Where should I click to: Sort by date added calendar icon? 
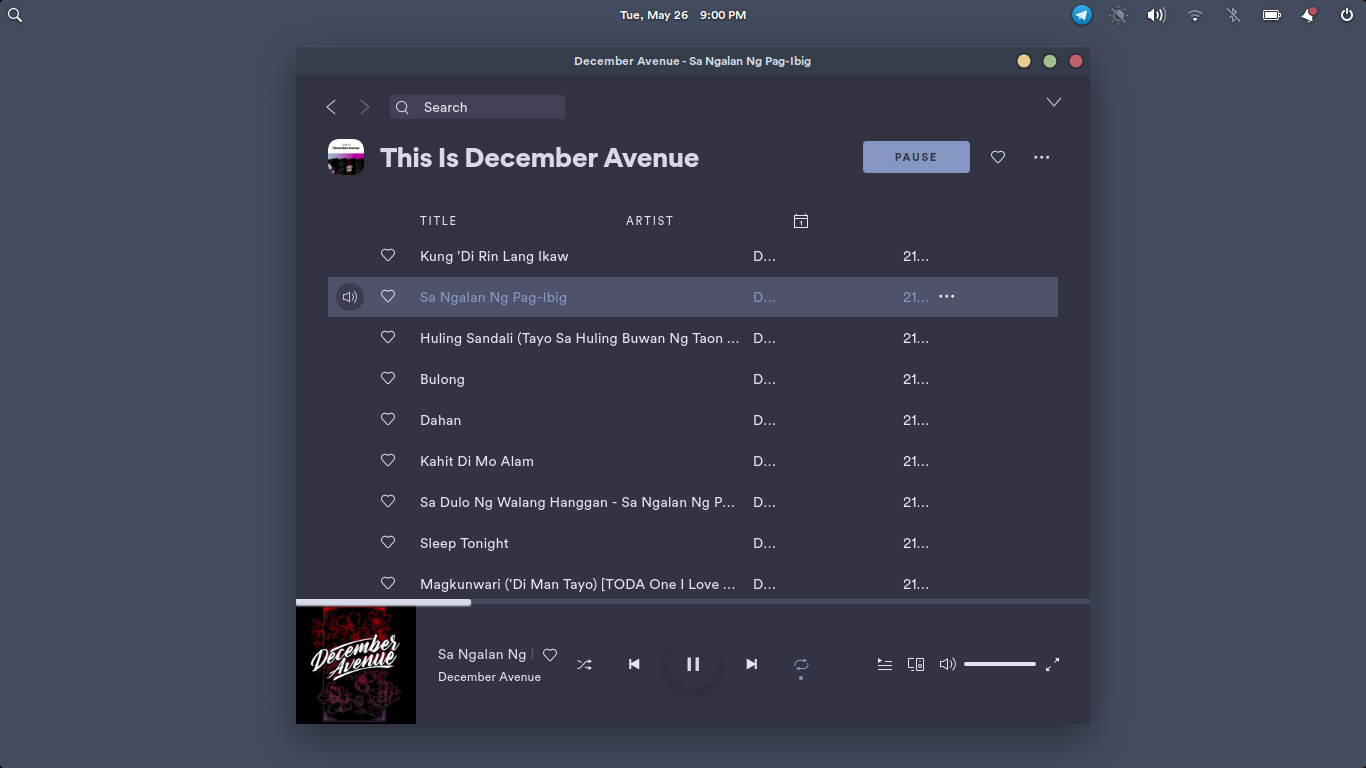click(801, 221)
